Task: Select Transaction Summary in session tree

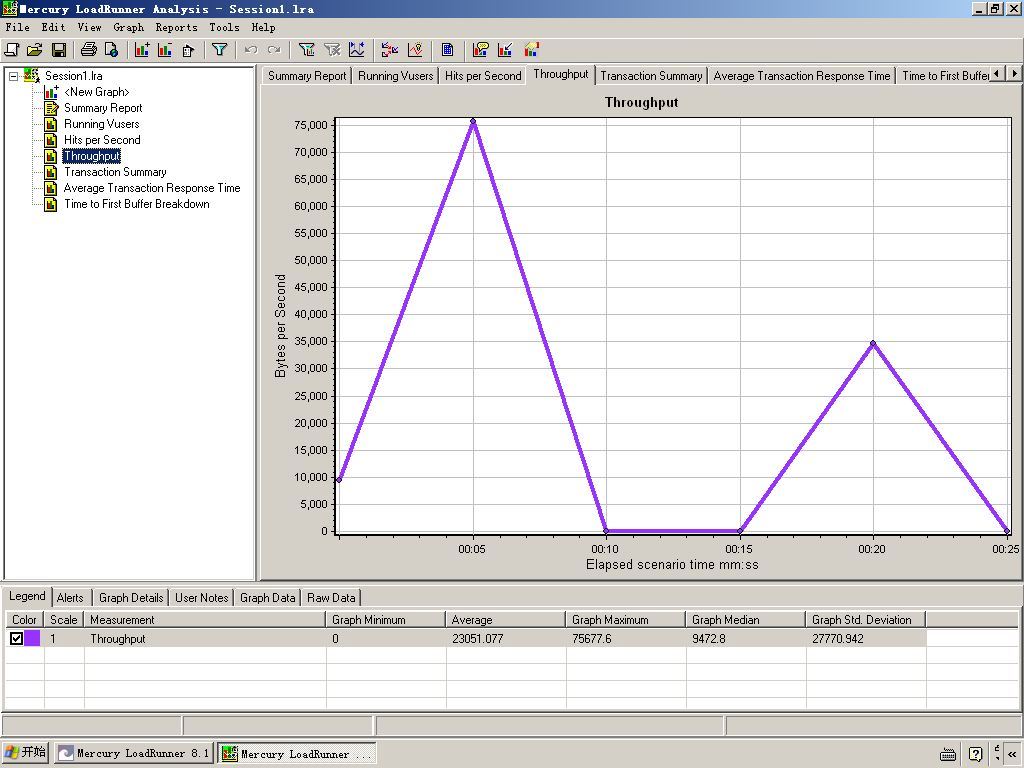Action: pyautogui.click(x=115, y=172)
